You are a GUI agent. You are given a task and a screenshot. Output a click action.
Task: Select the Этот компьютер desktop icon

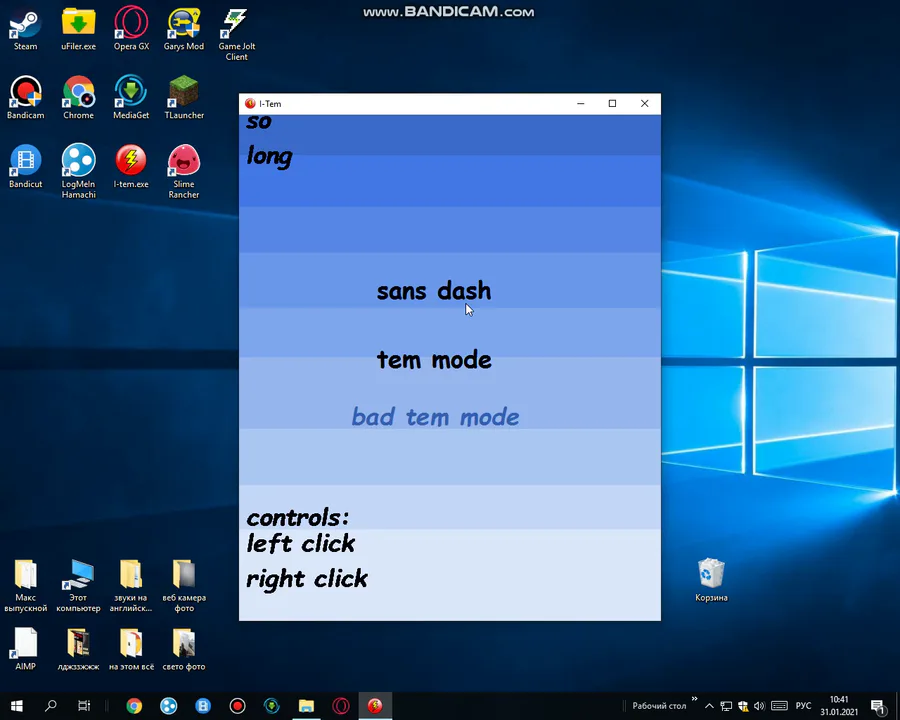click(x=78, y=585)
